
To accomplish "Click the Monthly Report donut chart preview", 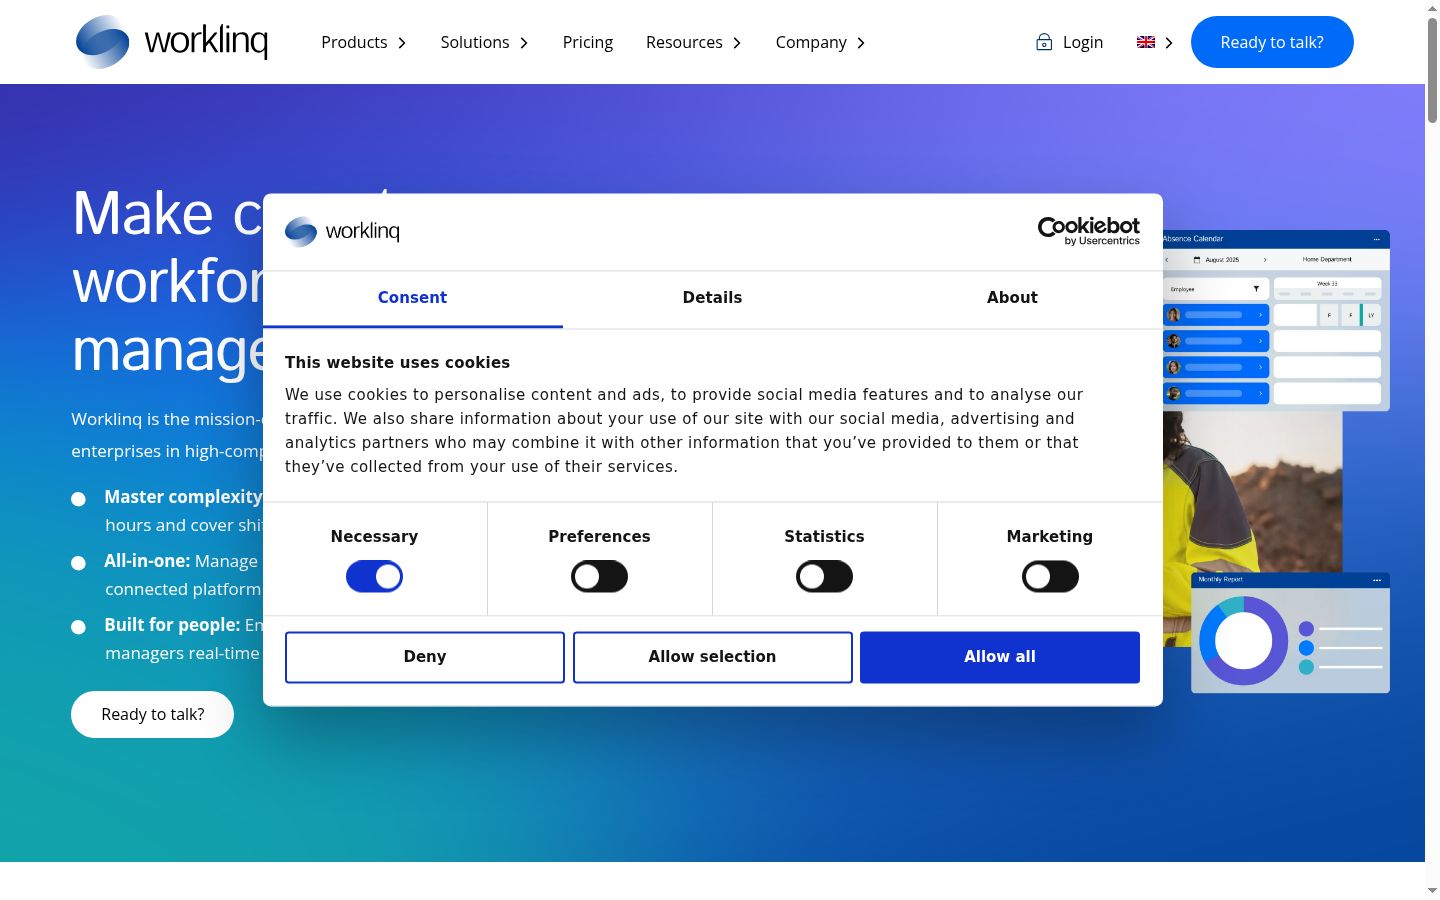I will click(x=1290, y=633).
